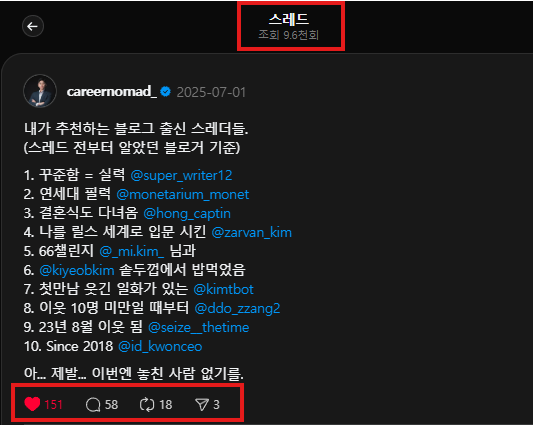The height and width of the screenshot is (425, 533).
Task: Click the blue verified badge
Action: pos(166,91)
